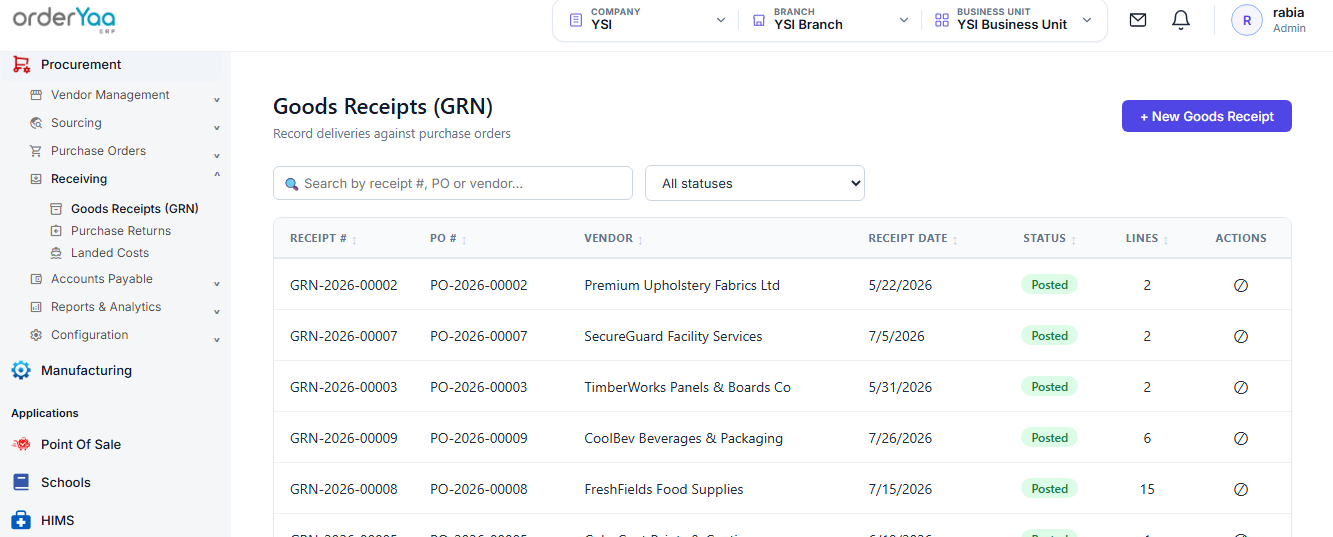Sort by Lines column header

tap(1147, 239)
